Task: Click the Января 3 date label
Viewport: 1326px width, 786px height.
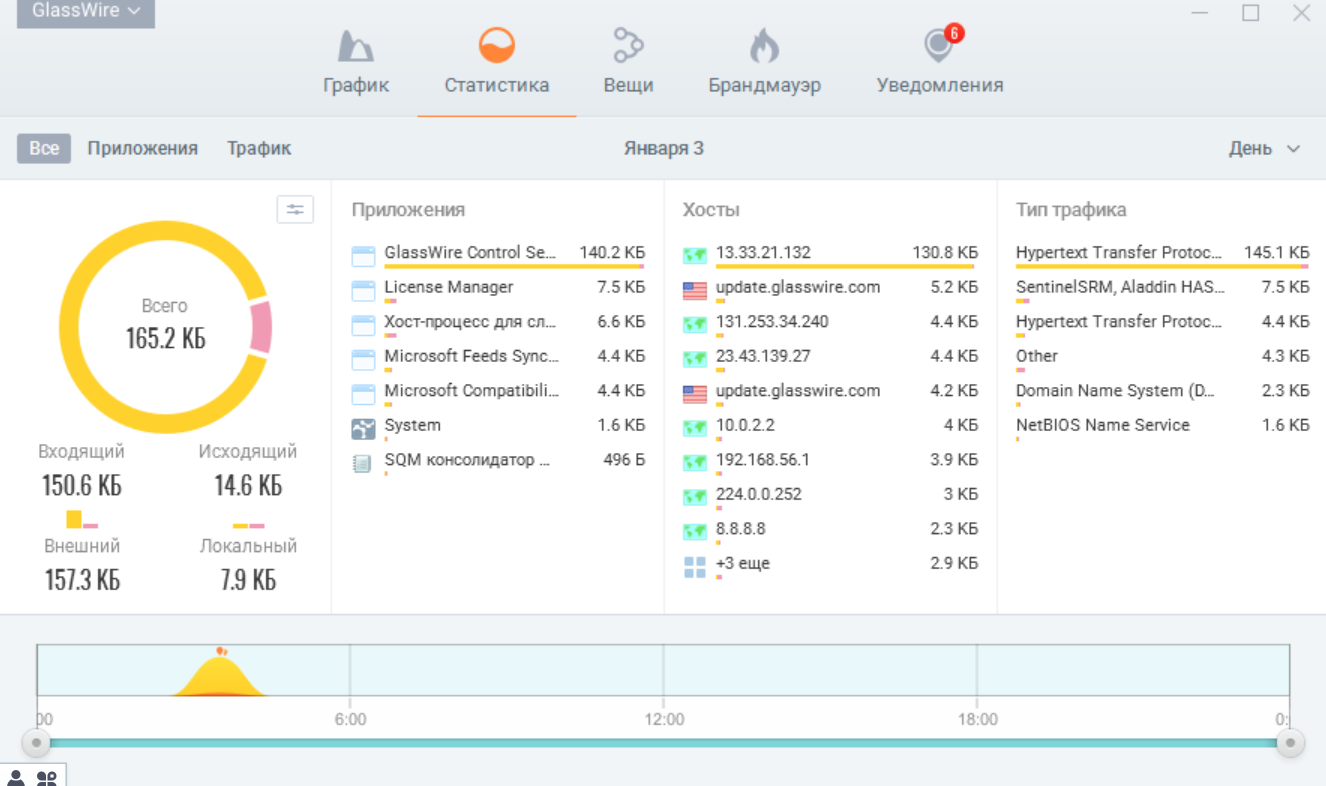Action: click(664, 148)
